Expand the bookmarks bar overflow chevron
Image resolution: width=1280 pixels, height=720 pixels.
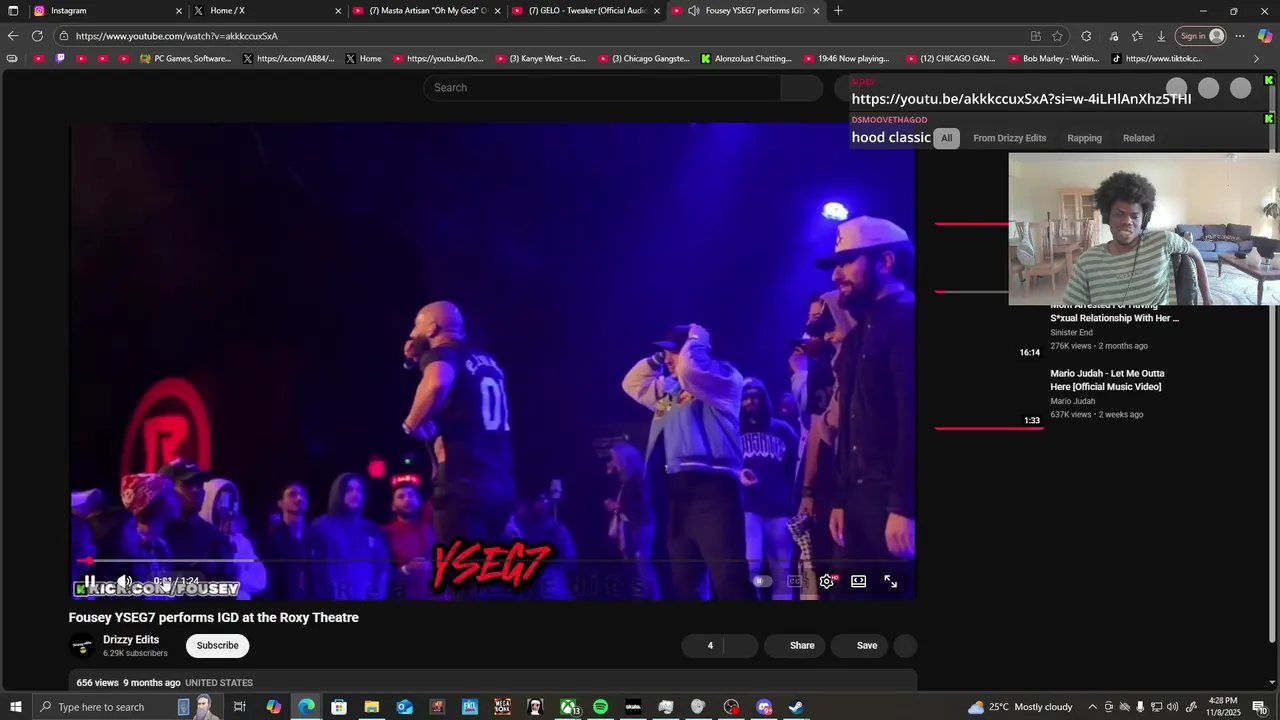(x=1257, y=59)
